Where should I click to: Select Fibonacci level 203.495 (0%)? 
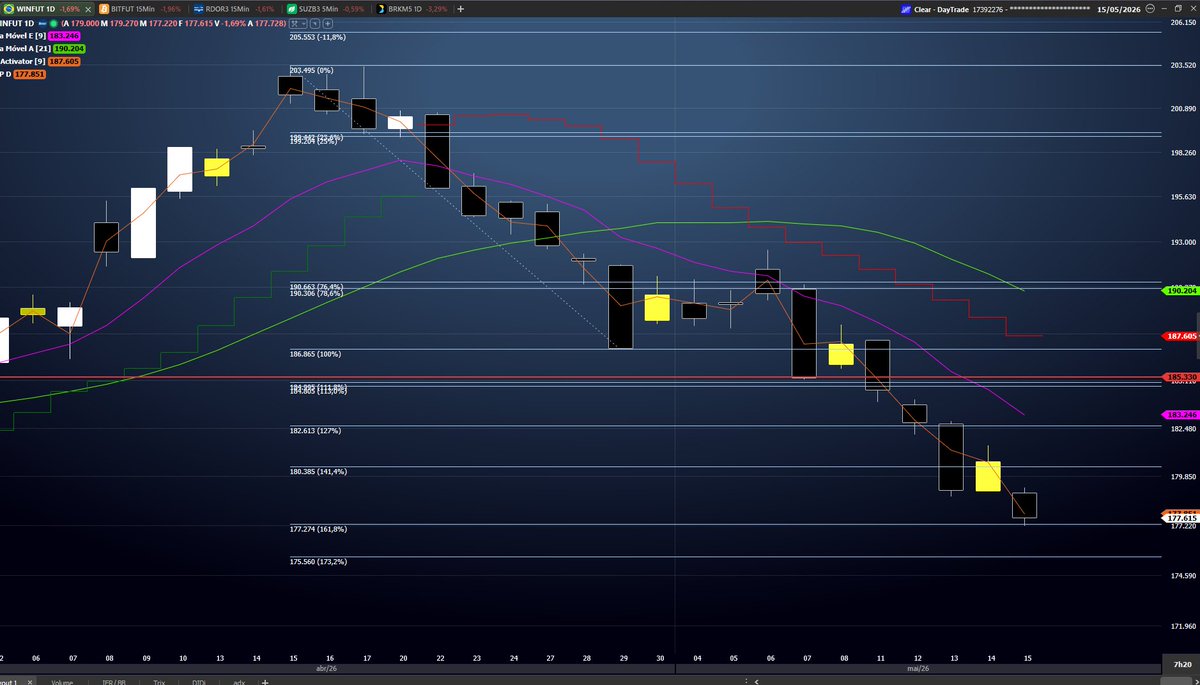310,70
